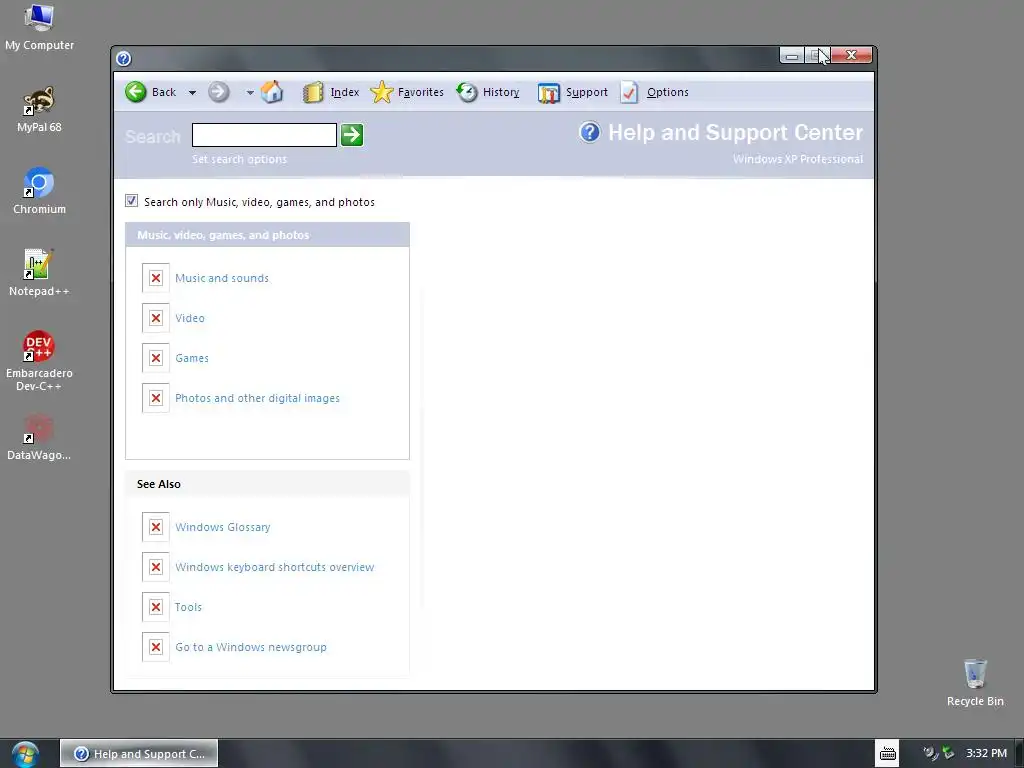This screenshot has width=1024, height=768.
Task: Click the History toolbar label
Action: [501, 92]
